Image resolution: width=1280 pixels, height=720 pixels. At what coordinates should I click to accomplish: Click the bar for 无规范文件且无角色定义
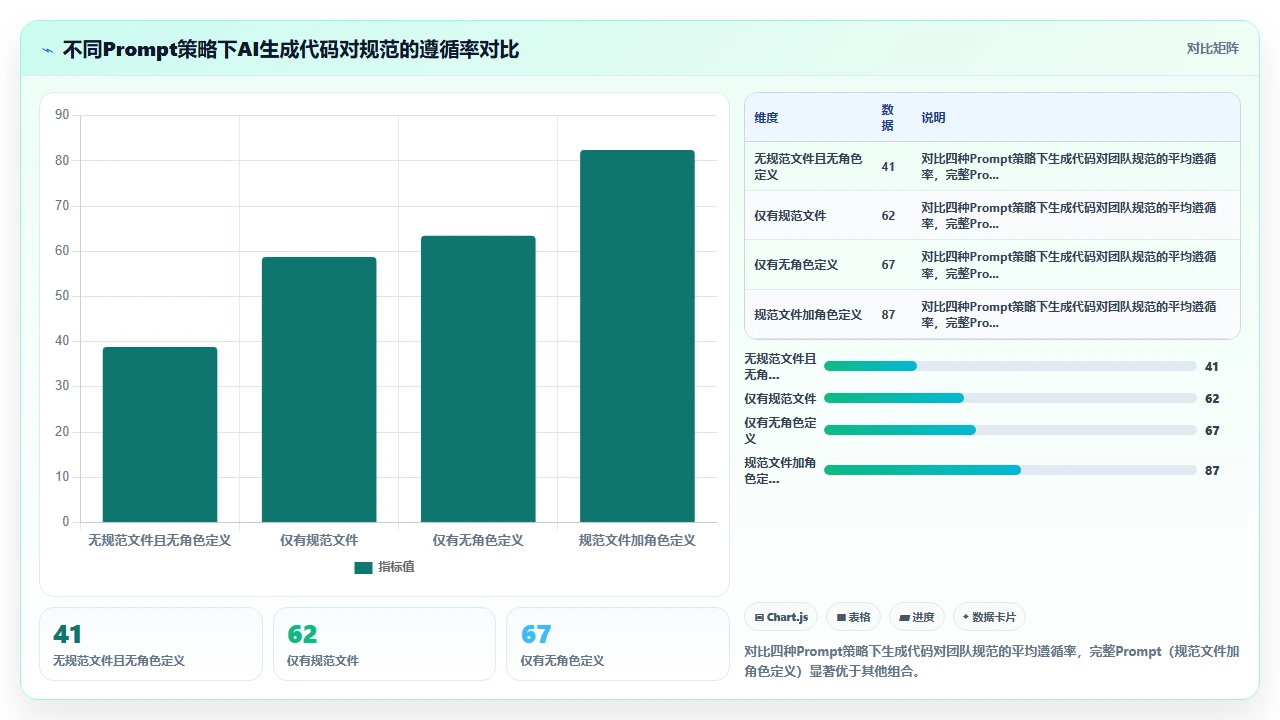pos(160,434)
